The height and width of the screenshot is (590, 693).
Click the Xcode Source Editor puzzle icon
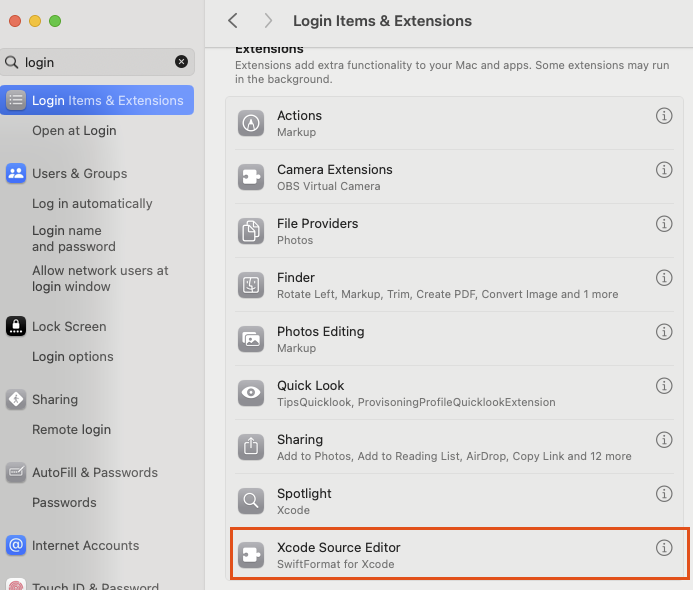click(x=251, y=555)
